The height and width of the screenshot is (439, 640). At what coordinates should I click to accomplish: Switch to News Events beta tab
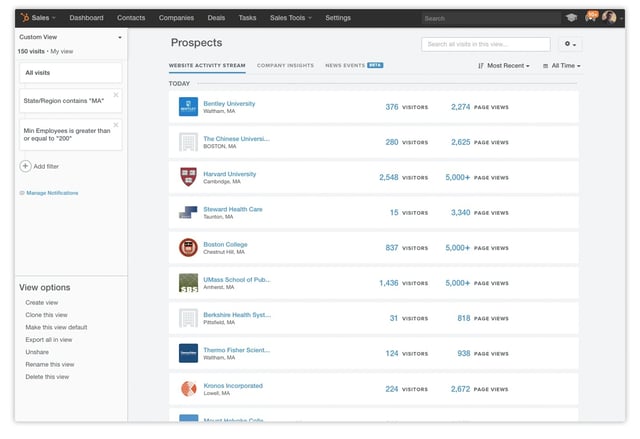tap(354, 65)
